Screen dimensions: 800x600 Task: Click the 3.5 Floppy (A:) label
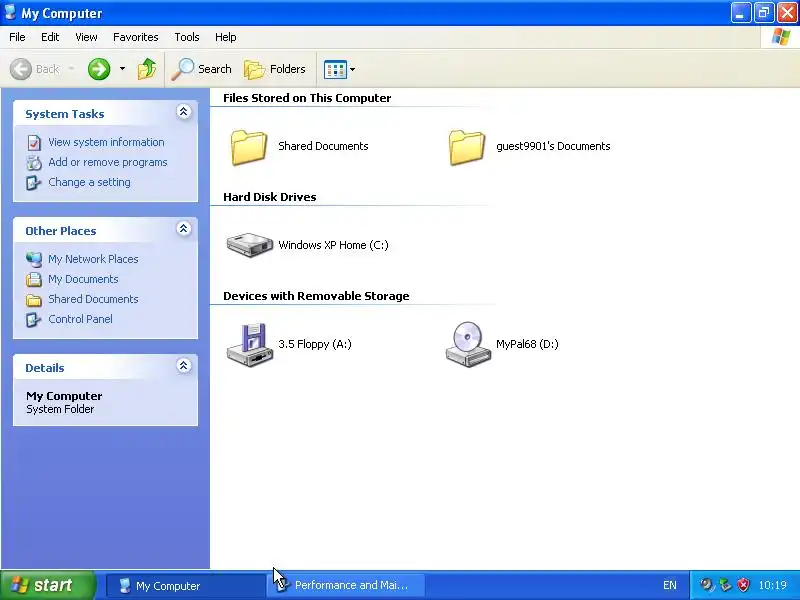[315, 344]
